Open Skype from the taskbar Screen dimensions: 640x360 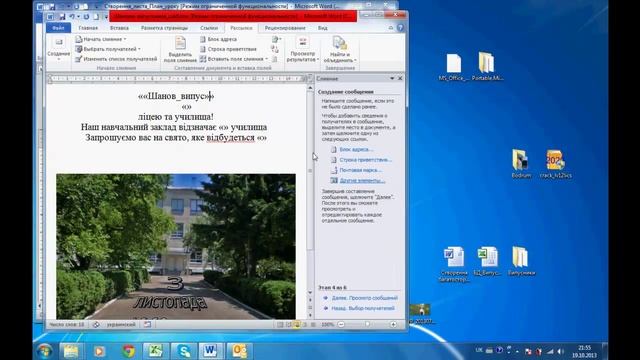point(184,351)
